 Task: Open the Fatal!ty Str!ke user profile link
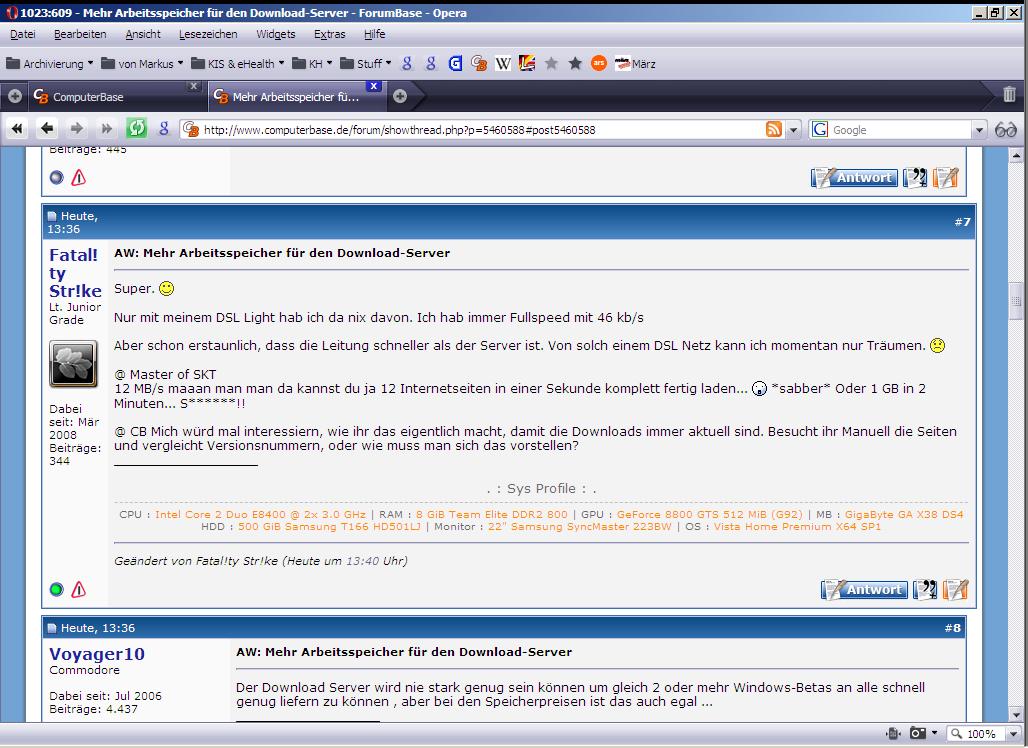point(75,273)
